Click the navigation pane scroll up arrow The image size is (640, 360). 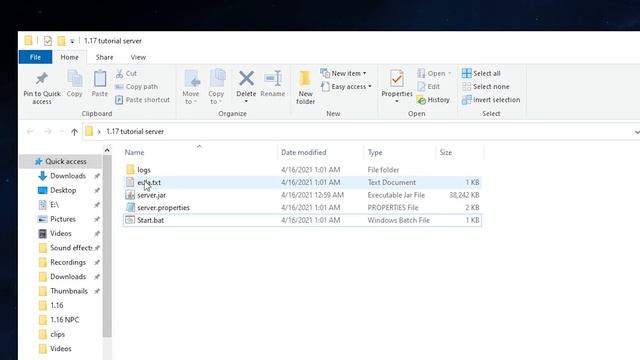coord(107,151)
